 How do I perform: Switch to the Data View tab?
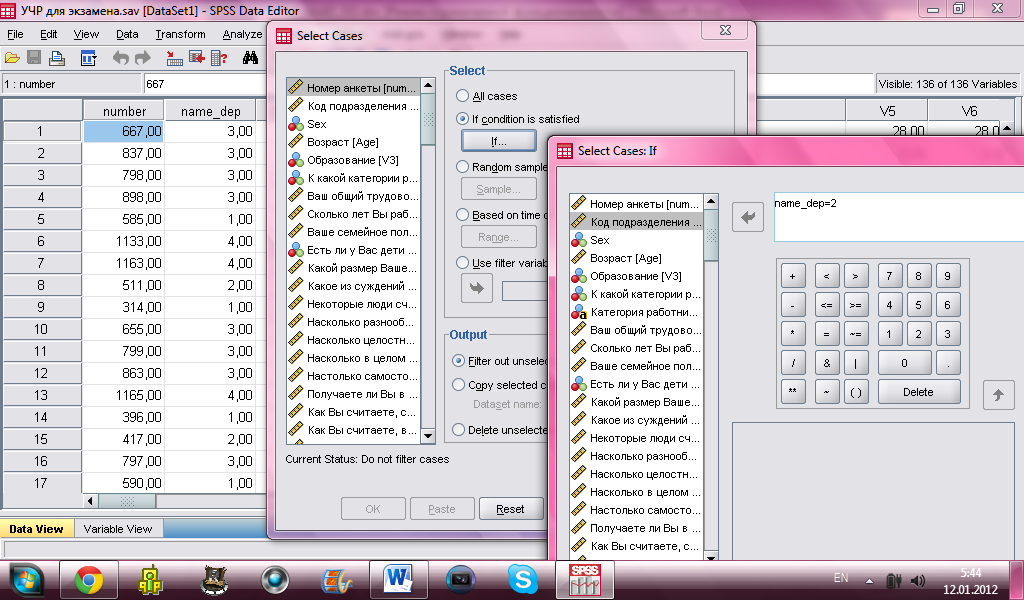pos(37,529)
